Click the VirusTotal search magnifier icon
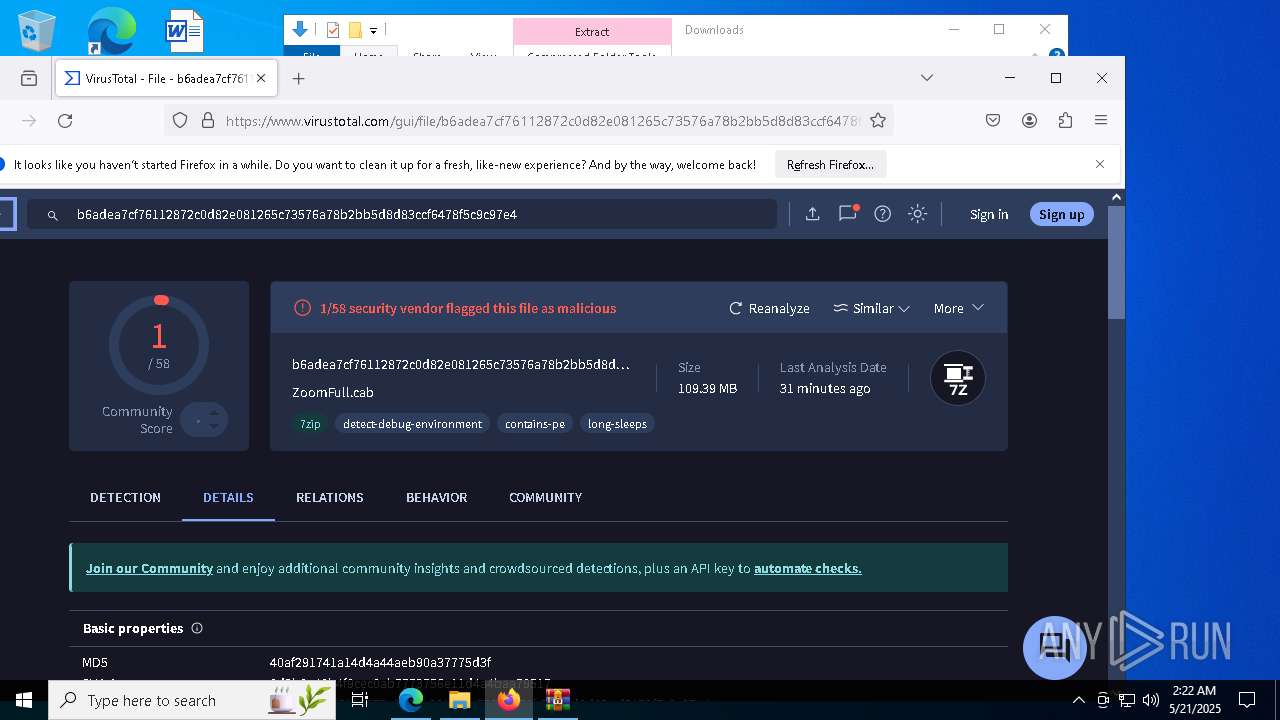Image resolution: width=1280 pixels, height=720 pixels. (x=53, y=215)
